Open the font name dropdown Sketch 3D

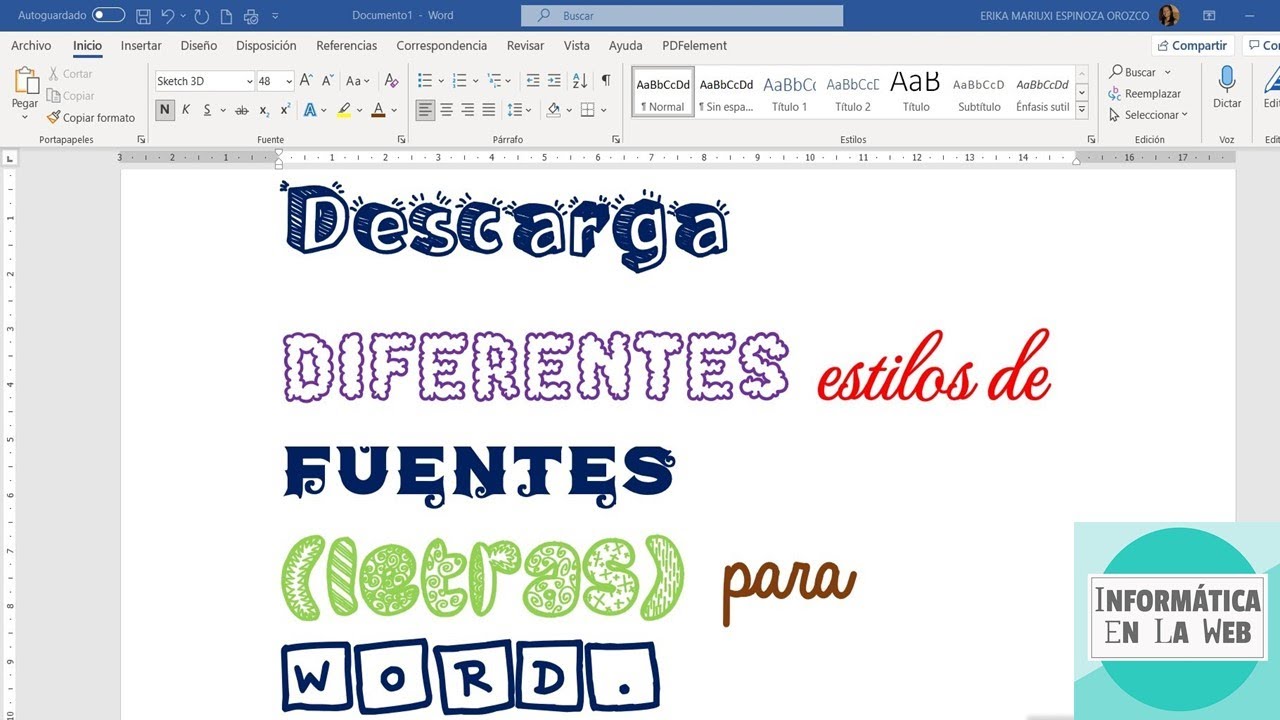pos(248,81)
